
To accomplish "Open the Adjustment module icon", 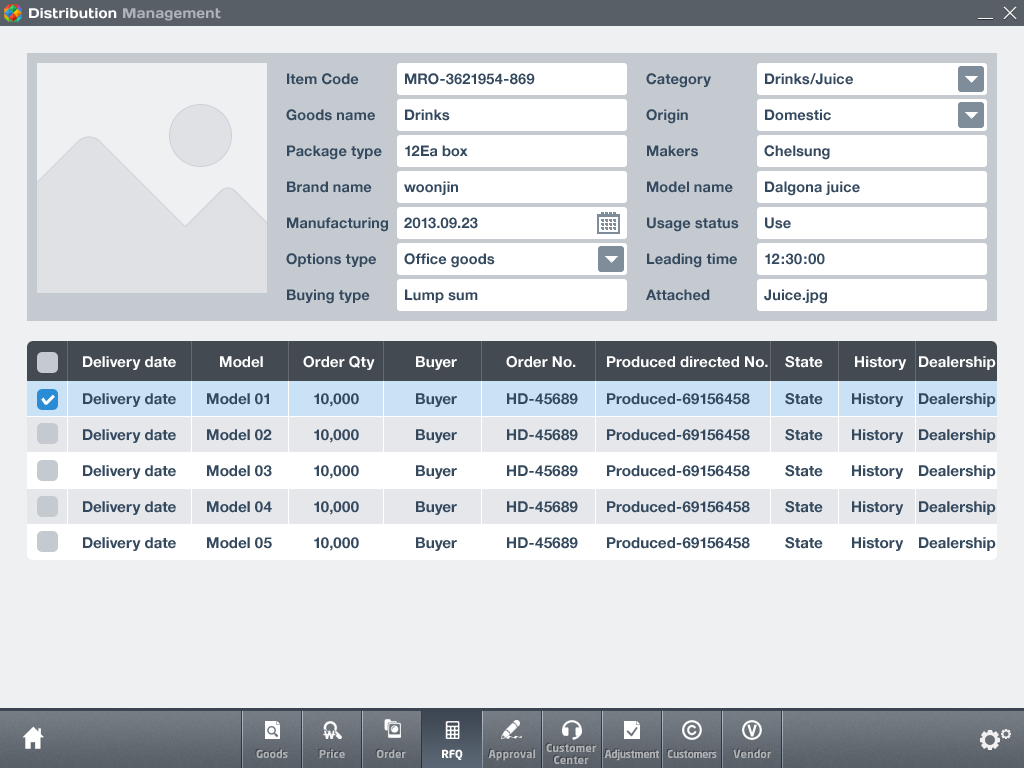I will (631, 738).
